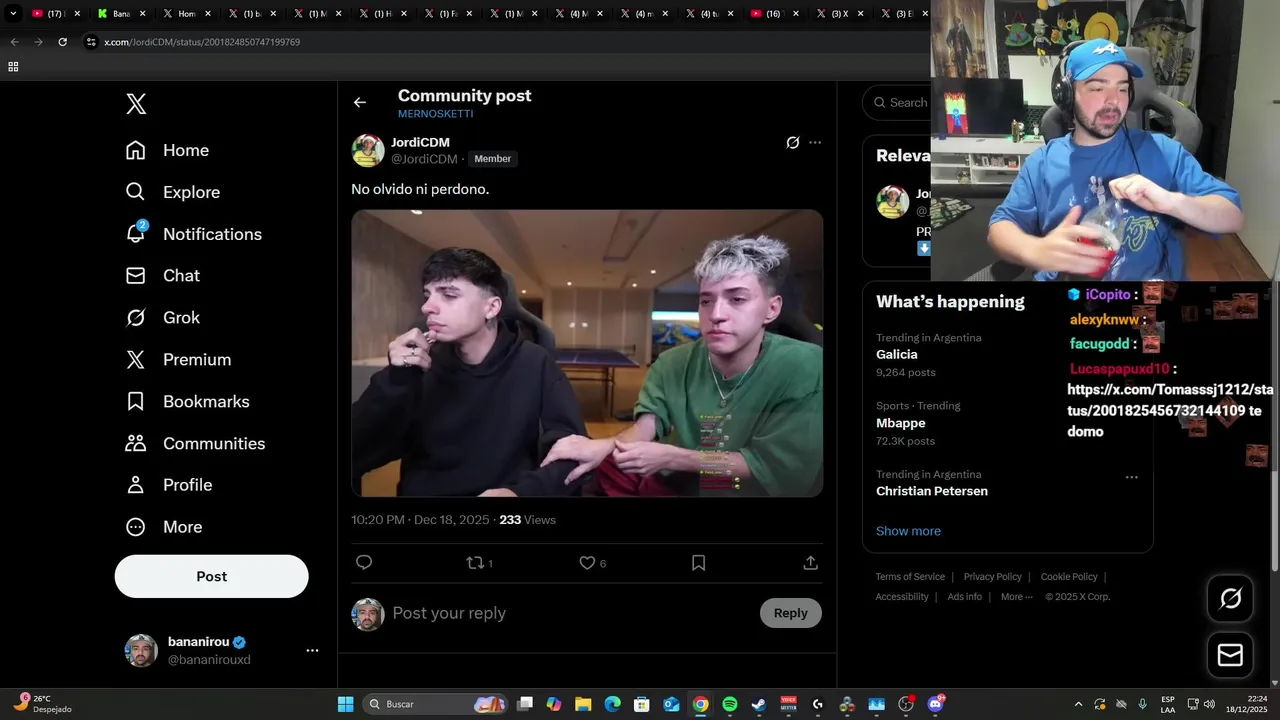
Task: Open Ads info footer link
Action: [x=964, y=597]
